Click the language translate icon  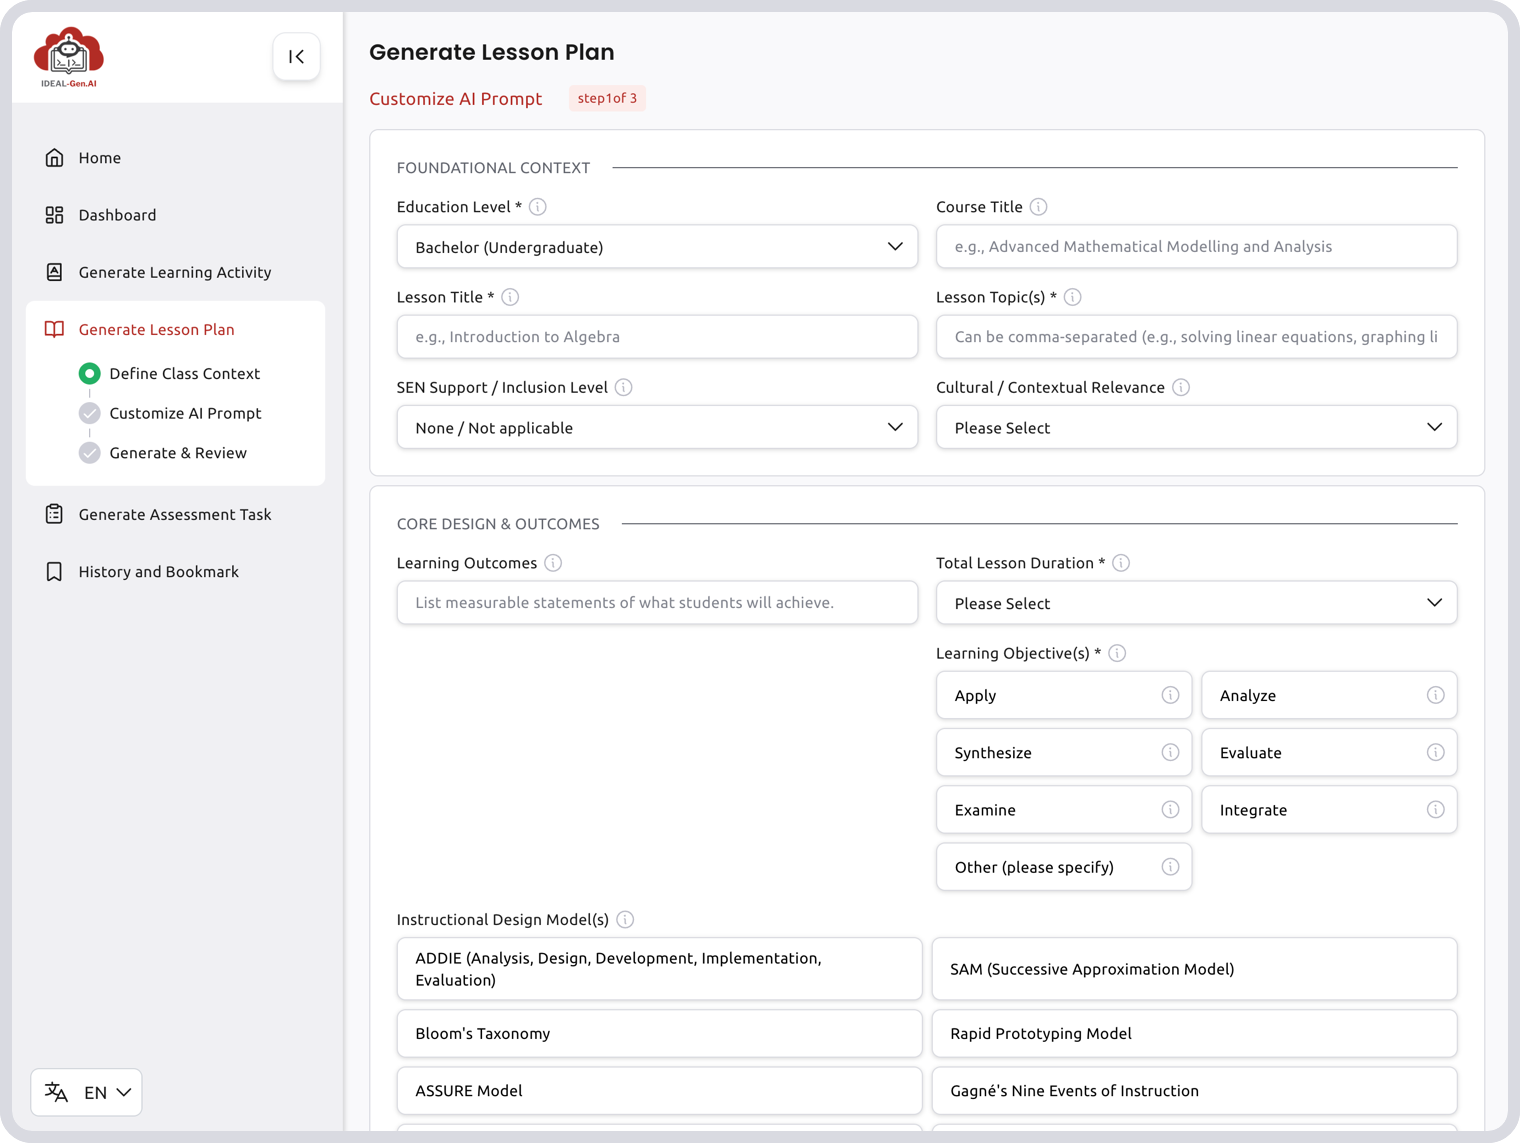(56, 1092)
